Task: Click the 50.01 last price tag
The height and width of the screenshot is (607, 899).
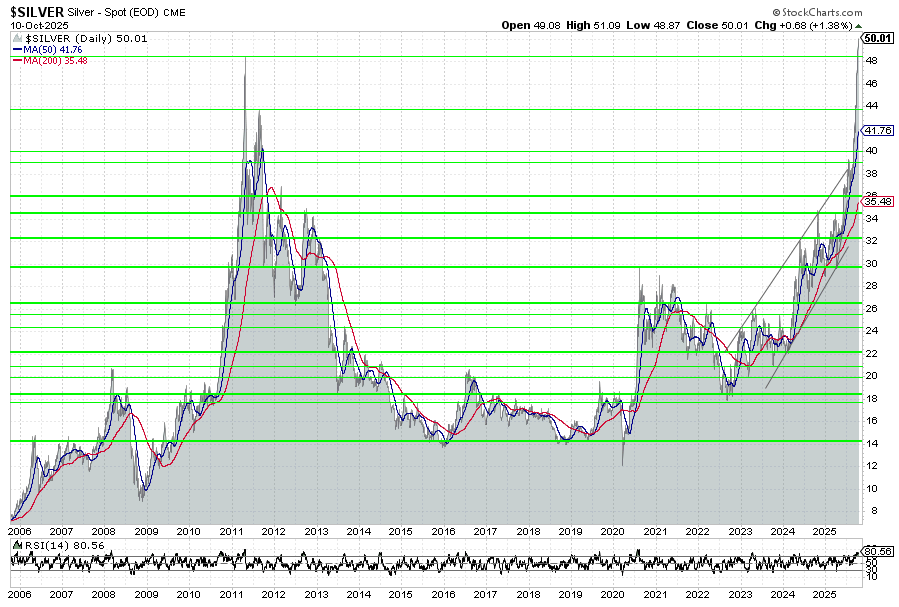Action: coord(877,37)
